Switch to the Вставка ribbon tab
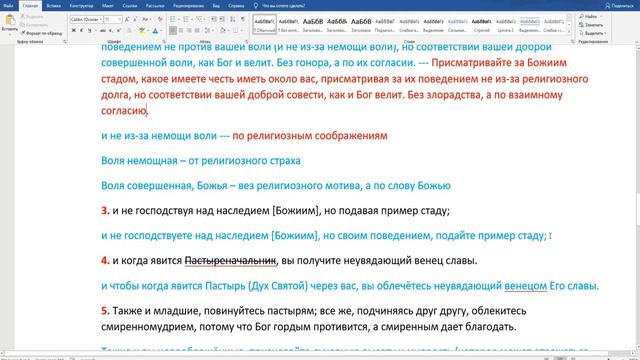 point(53,6)
